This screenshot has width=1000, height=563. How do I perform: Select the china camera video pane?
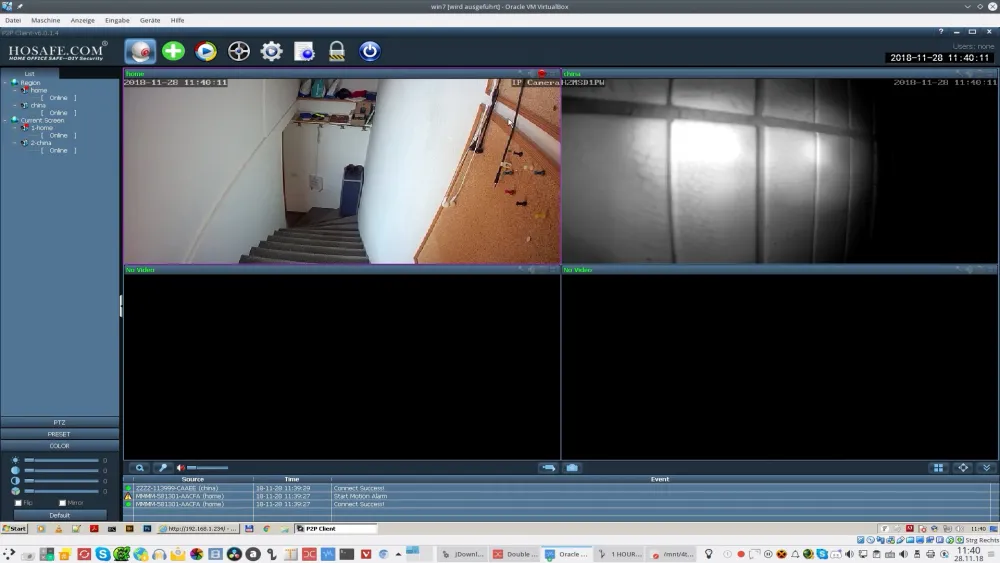779,171
